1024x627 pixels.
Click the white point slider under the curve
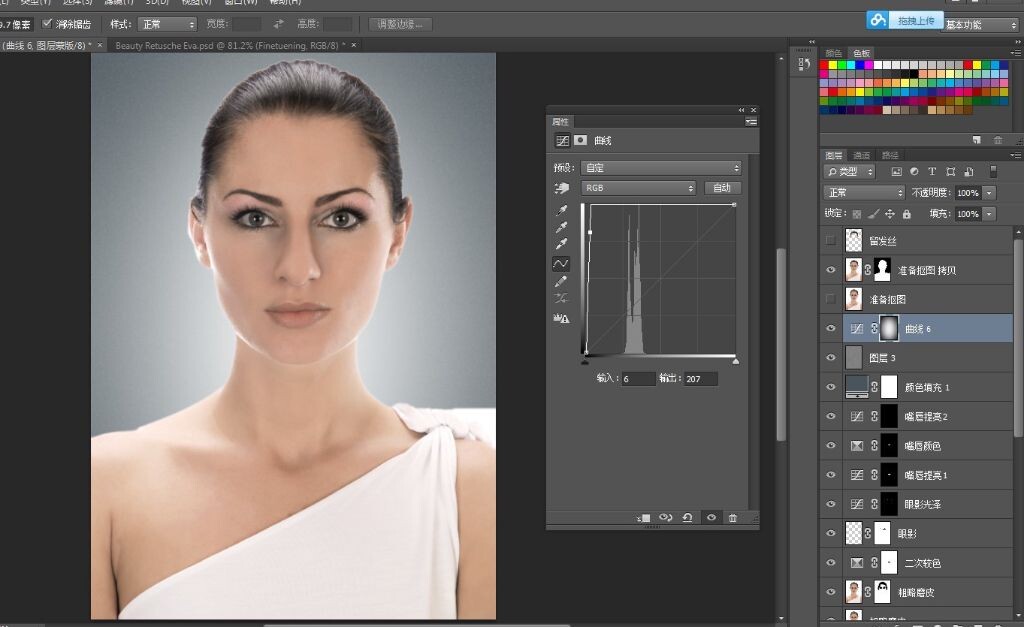736,361
